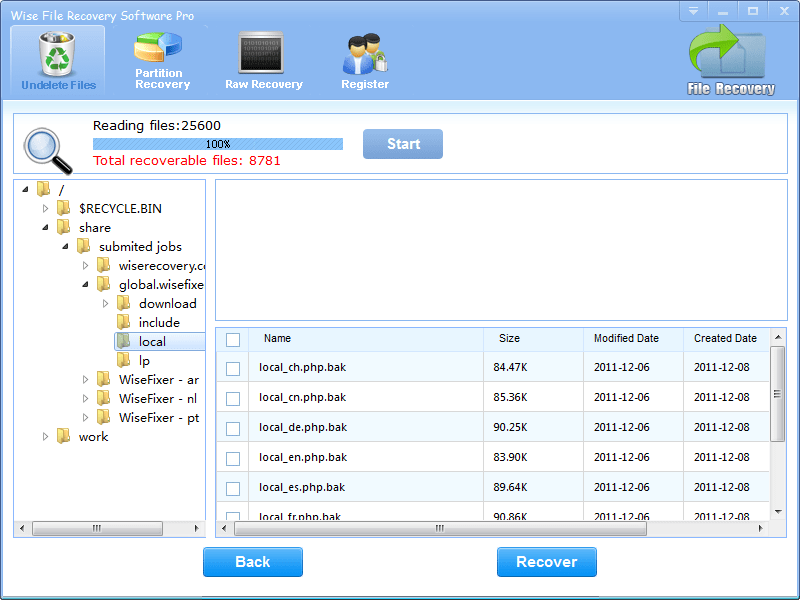
Task: Switch to the Partition Recovery tab label
Action: point(162,79)
